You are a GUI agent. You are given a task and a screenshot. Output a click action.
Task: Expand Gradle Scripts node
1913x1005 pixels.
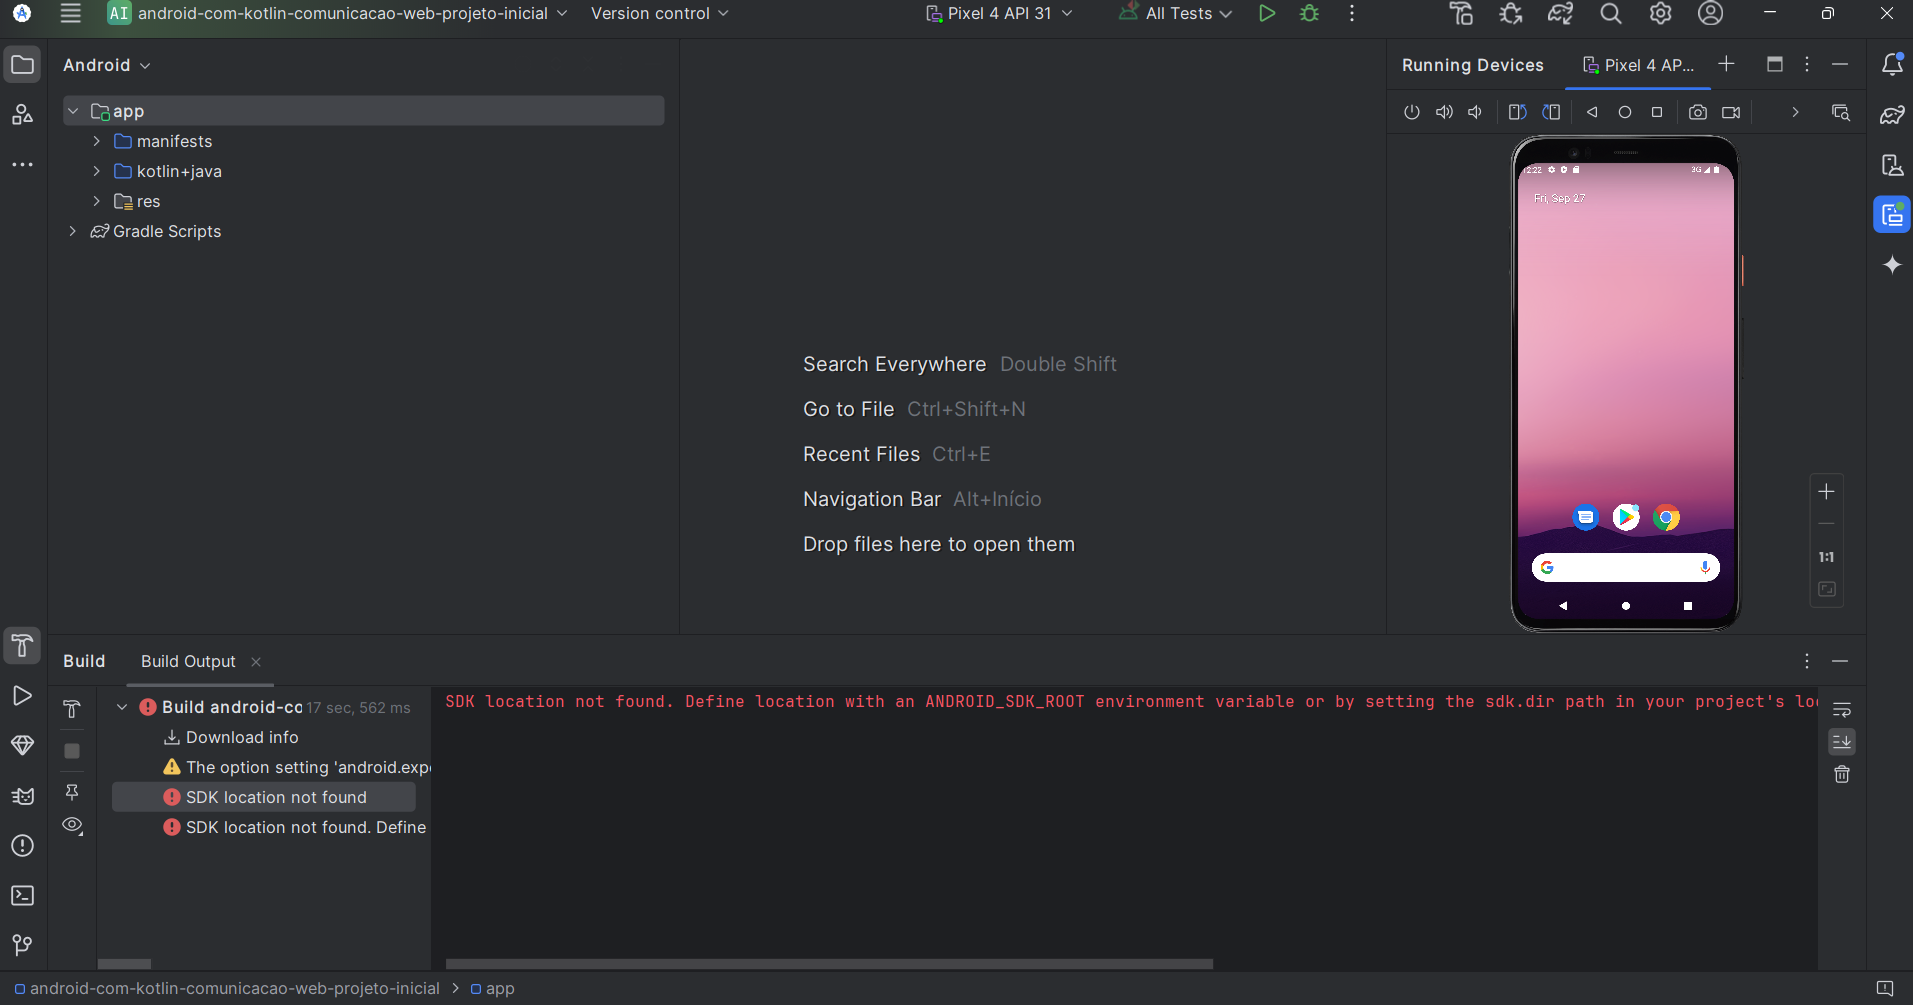[x=73, y=231]
